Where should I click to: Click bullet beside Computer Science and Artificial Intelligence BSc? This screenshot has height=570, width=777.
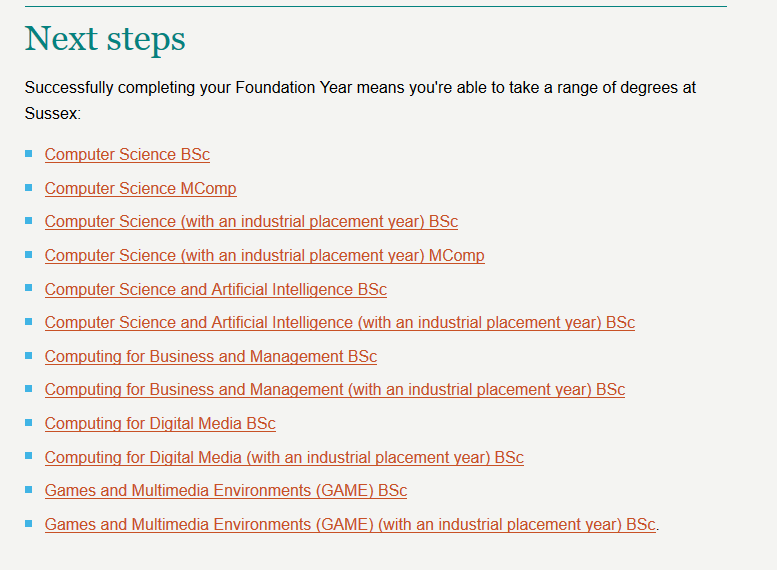tap(29, 289)
